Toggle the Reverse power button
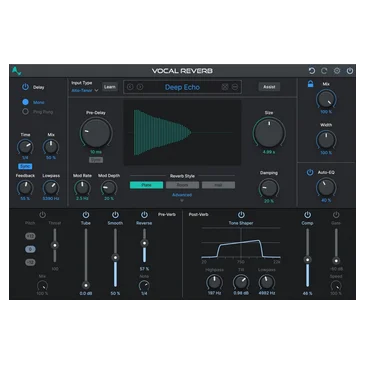This screenshot has height=365, width=365. 144,215
